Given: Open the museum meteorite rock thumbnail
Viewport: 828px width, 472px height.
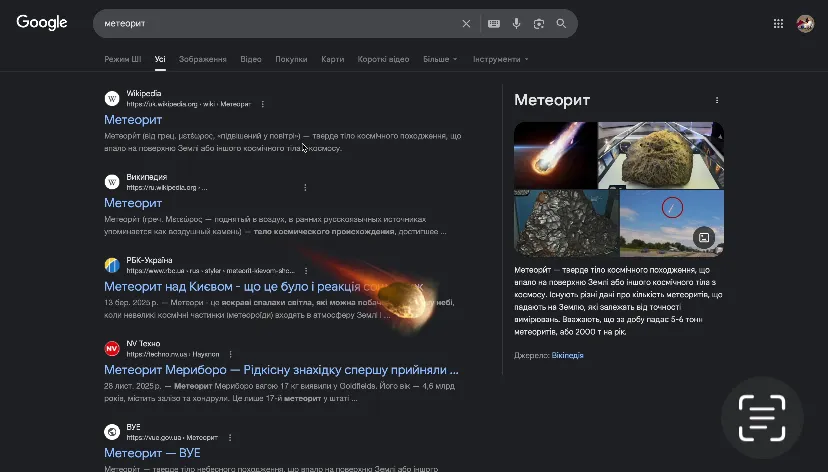Looking at the screenshot, I should (661, 155).
